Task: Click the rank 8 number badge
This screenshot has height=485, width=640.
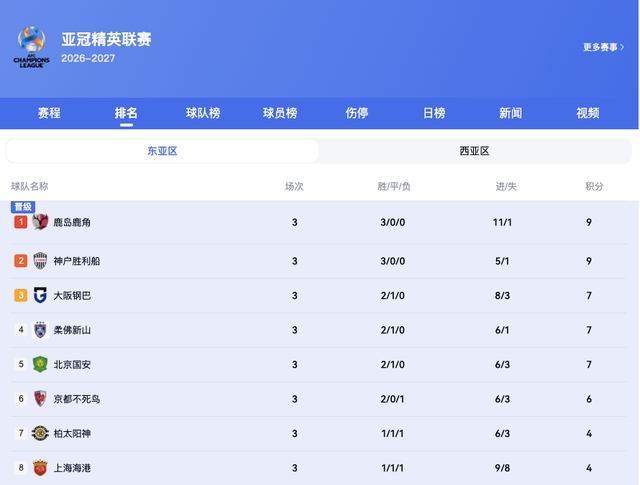Action: pos(21,467)
